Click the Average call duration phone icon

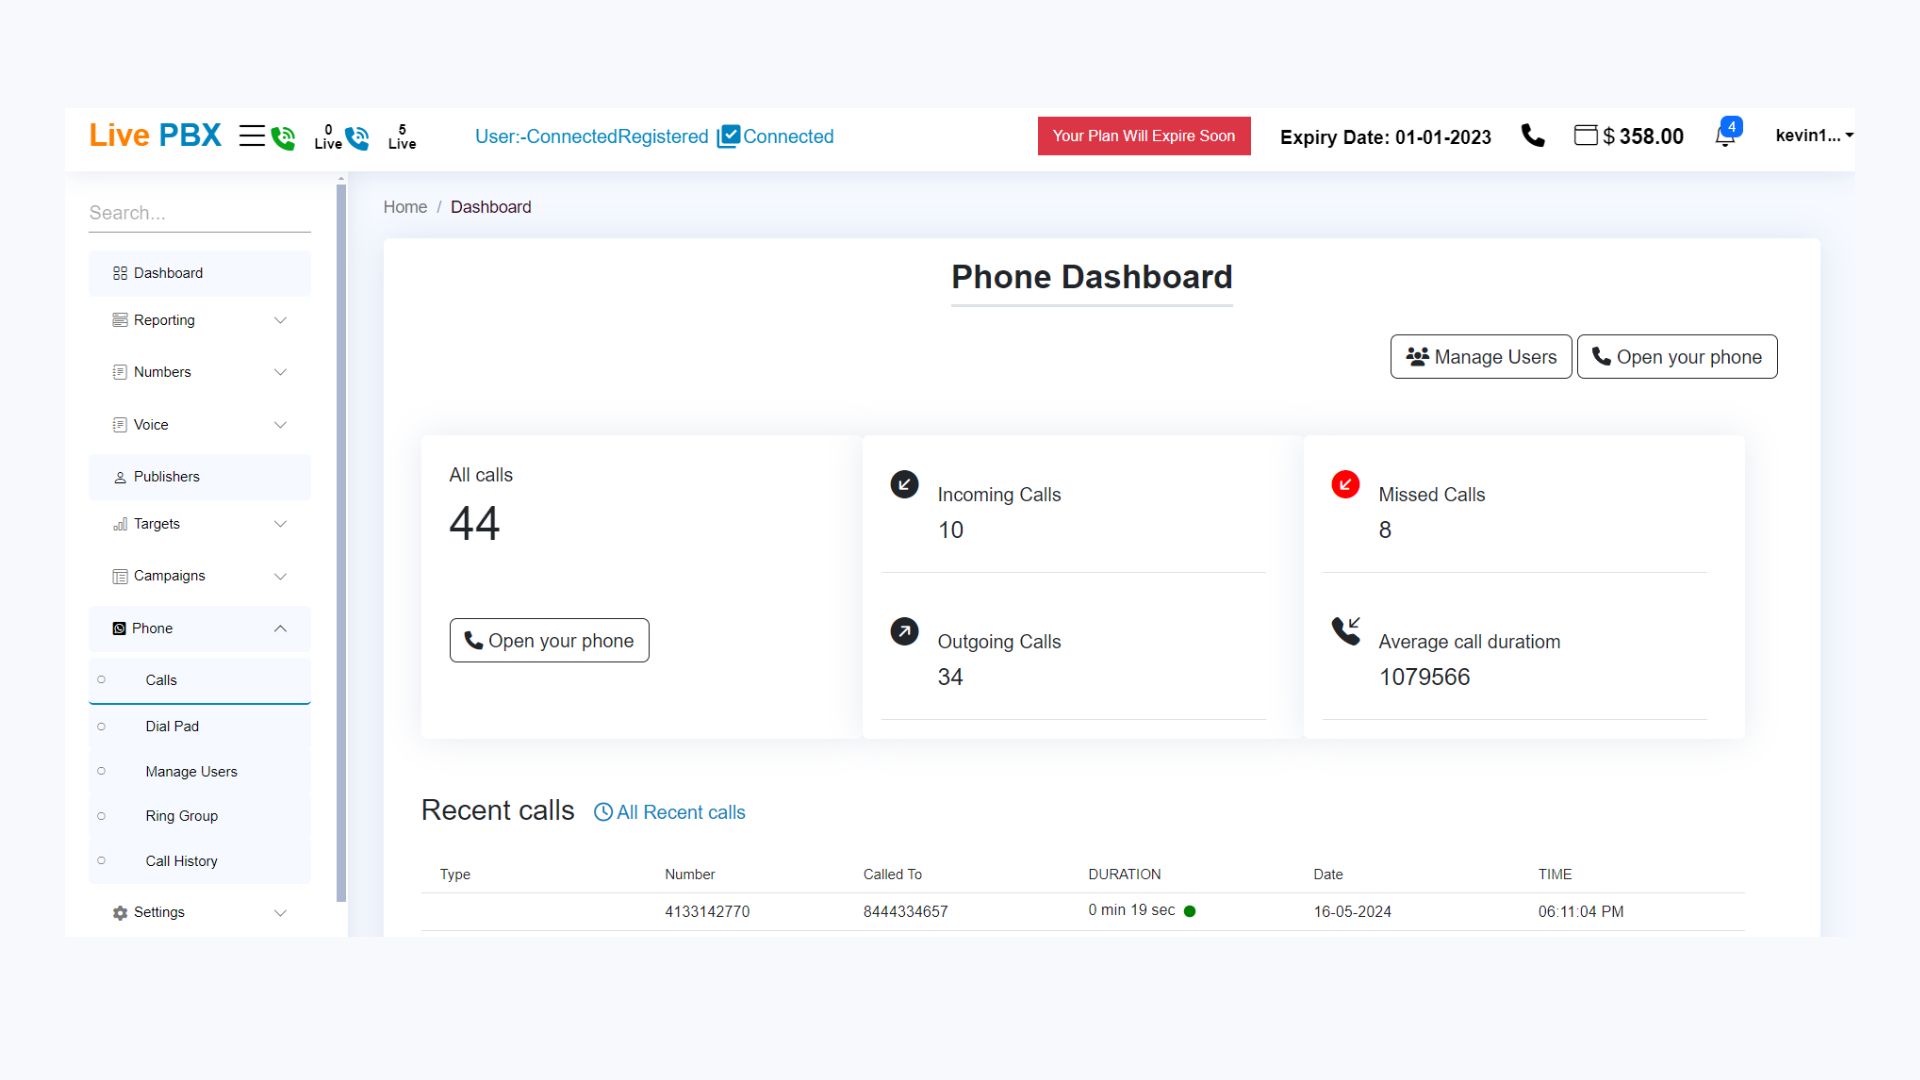(1346, 631)
